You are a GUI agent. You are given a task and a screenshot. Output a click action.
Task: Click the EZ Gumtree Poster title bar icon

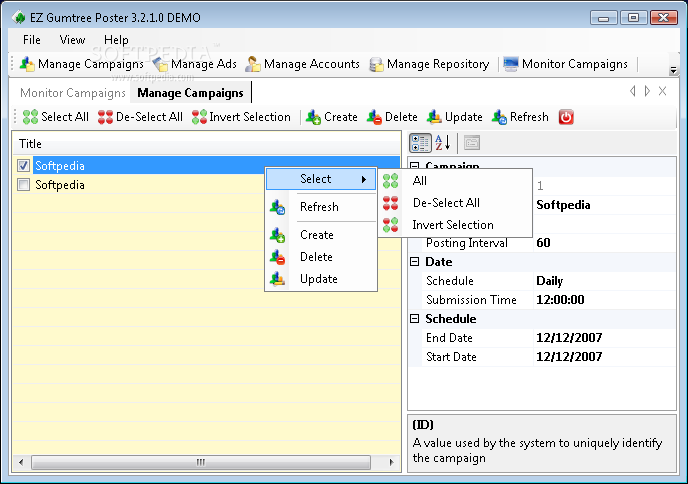pos(19,18)
